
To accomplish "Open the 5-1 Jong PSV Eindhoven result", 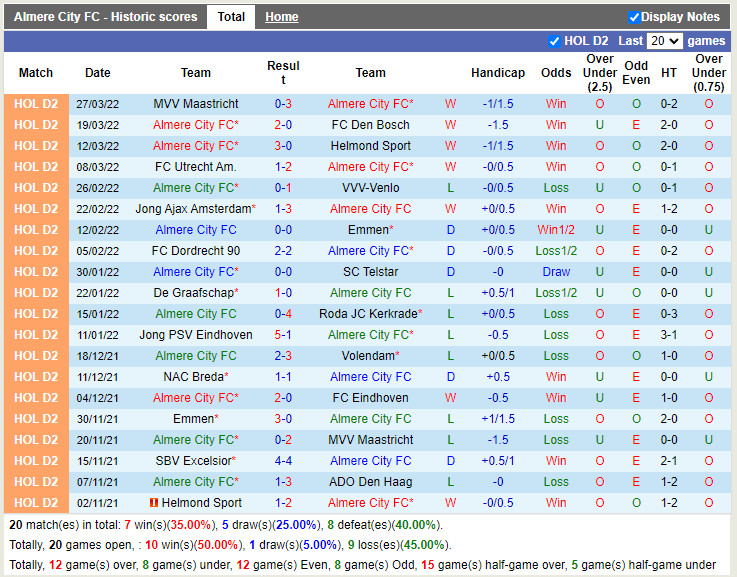I will [x=283, y=335].
